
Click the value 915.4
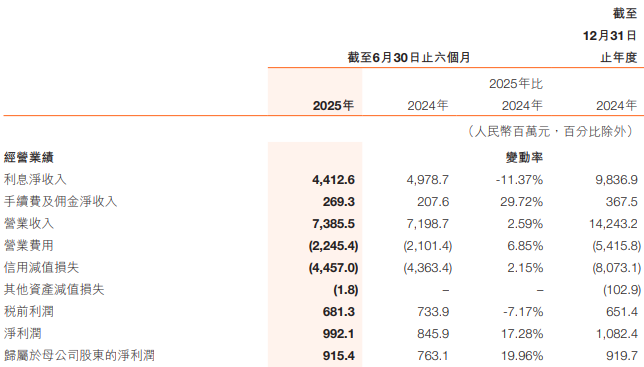(339, 356)
